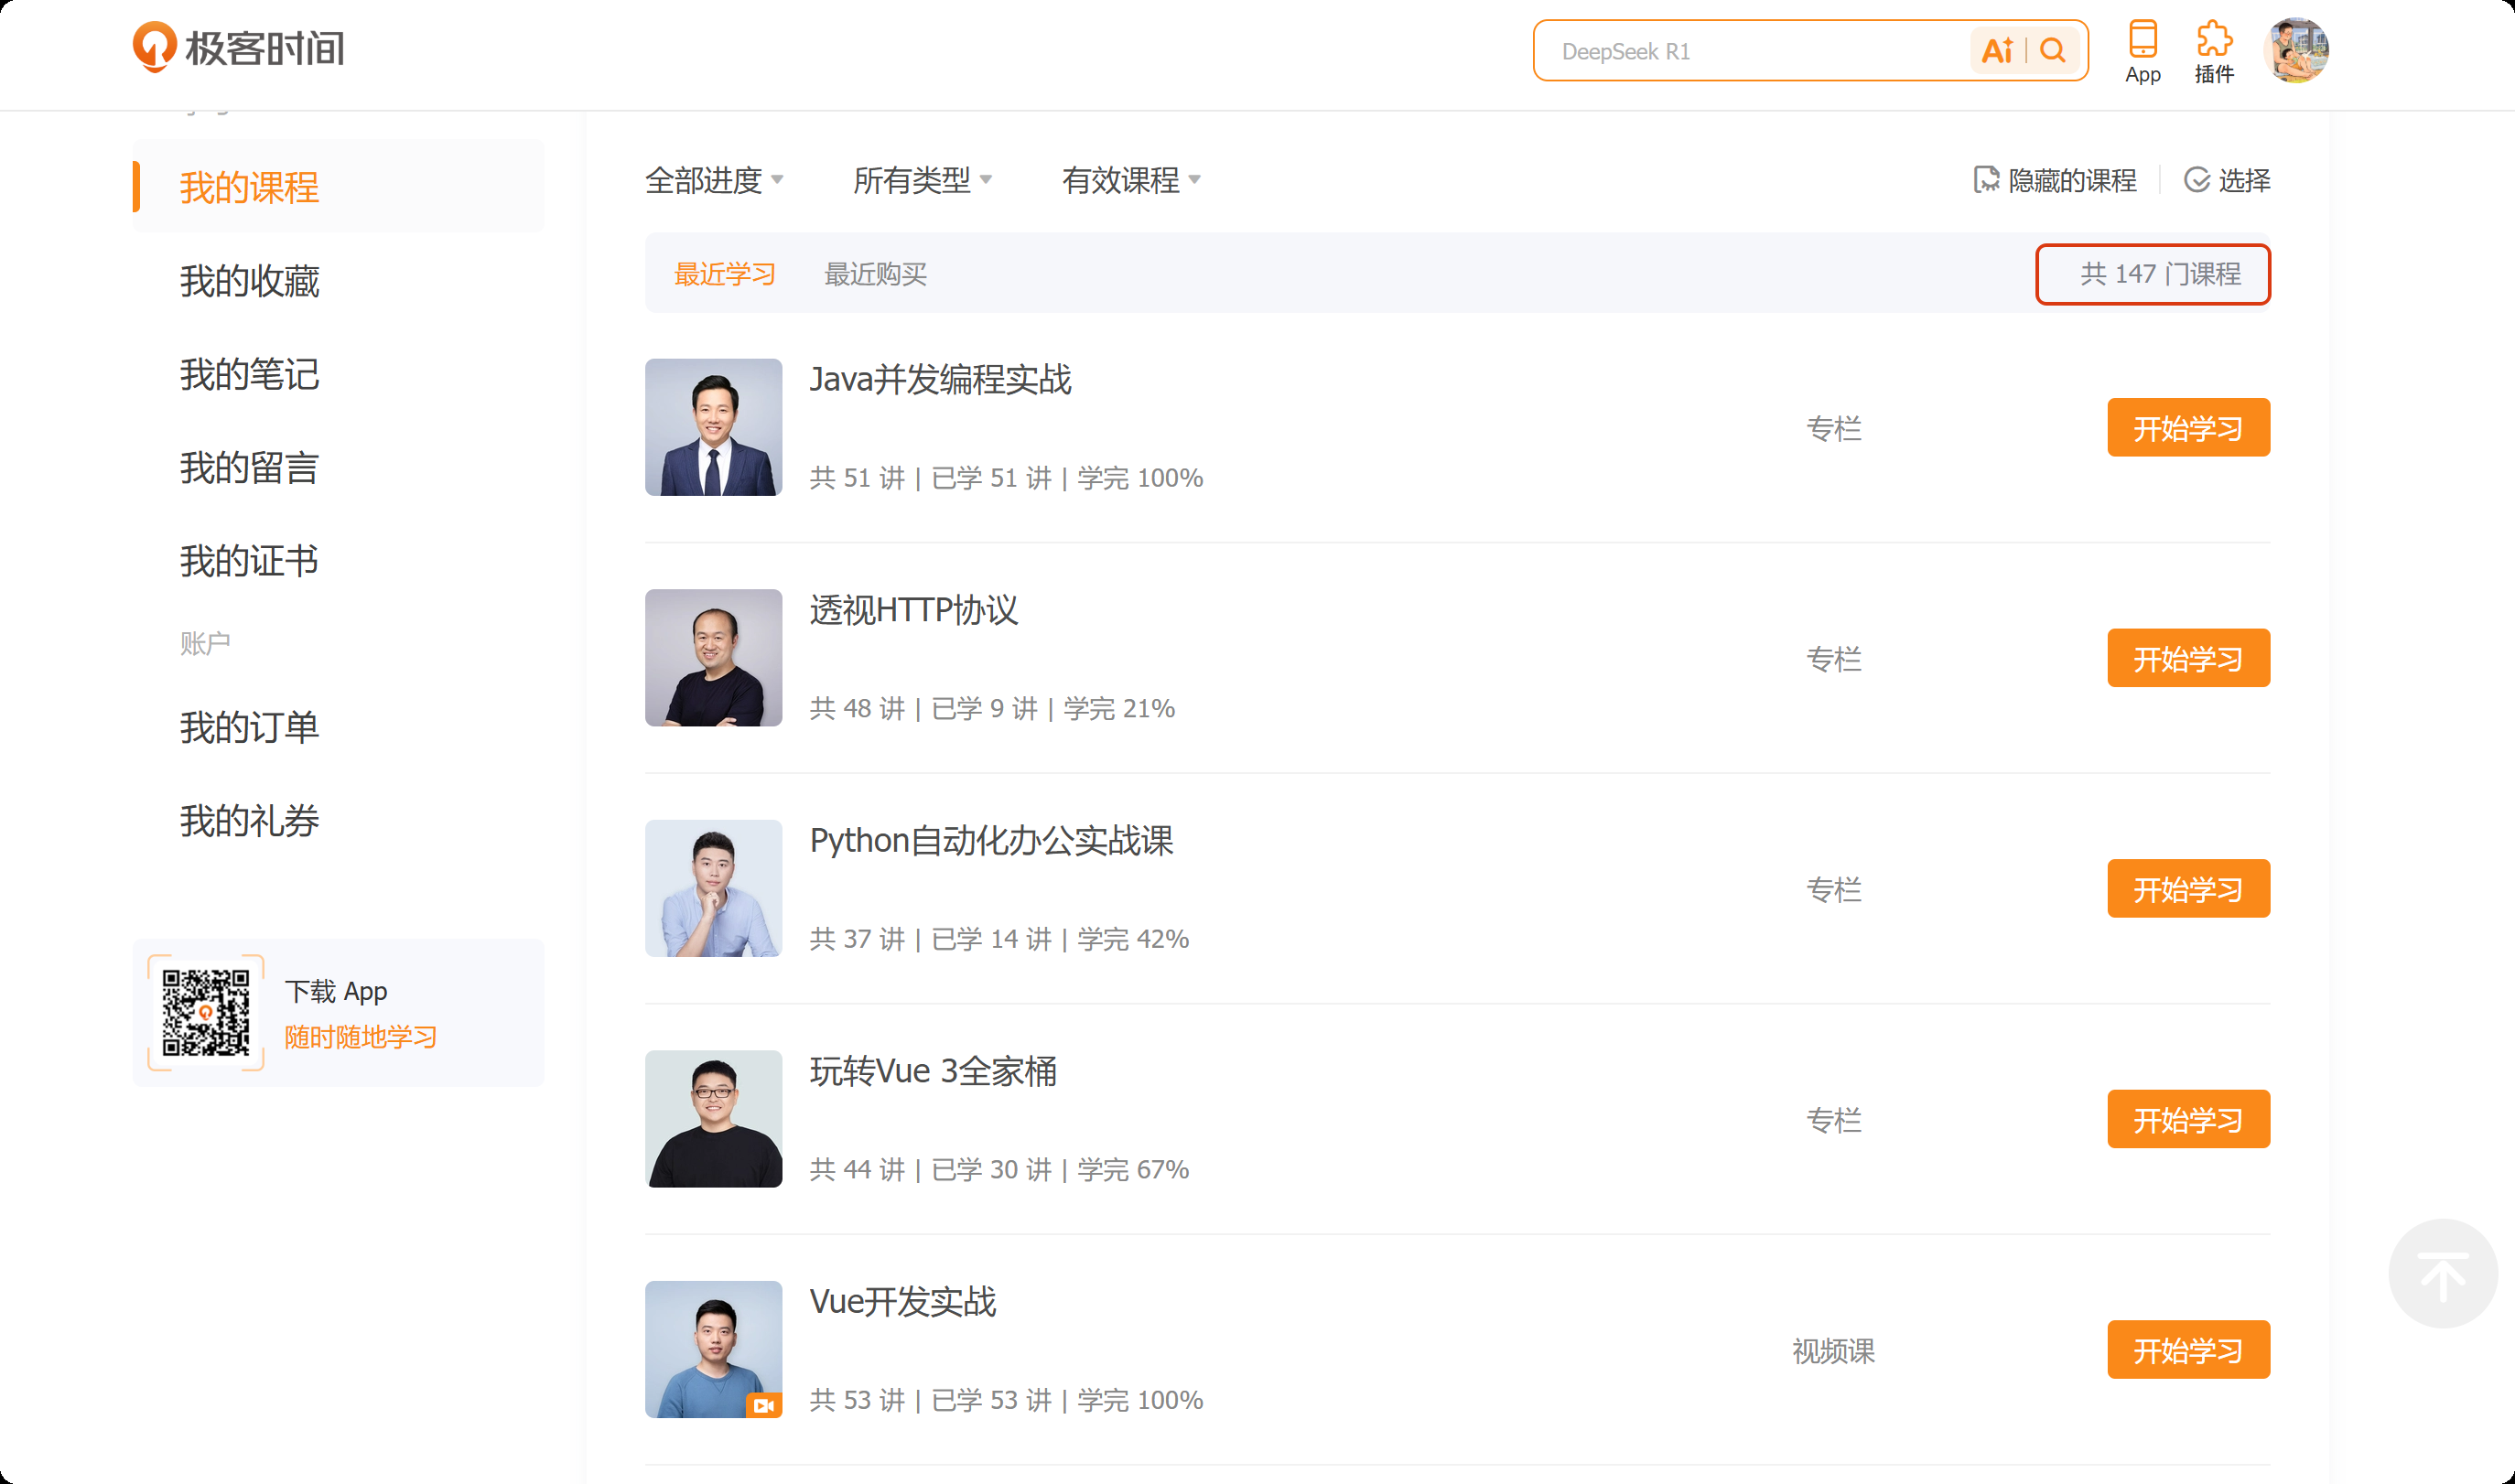Open the 插件 puzzle icon

(2214, 40)
